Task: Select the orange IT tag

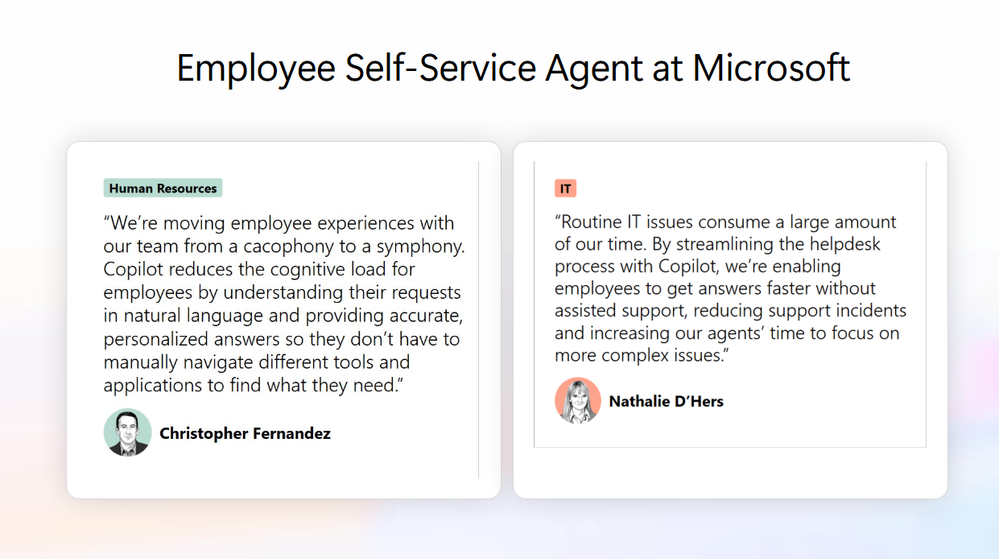Action: (x=565, y=189)
